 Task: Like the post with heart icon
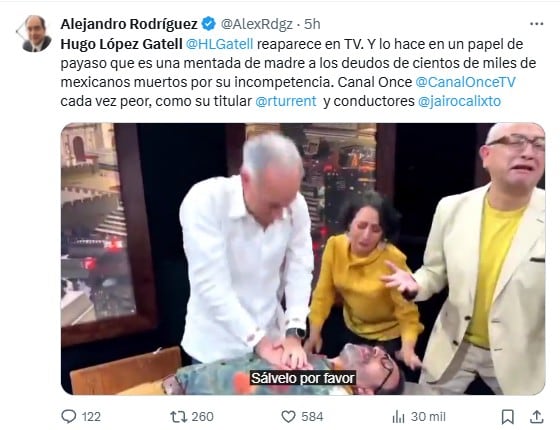tap(288, 416)
